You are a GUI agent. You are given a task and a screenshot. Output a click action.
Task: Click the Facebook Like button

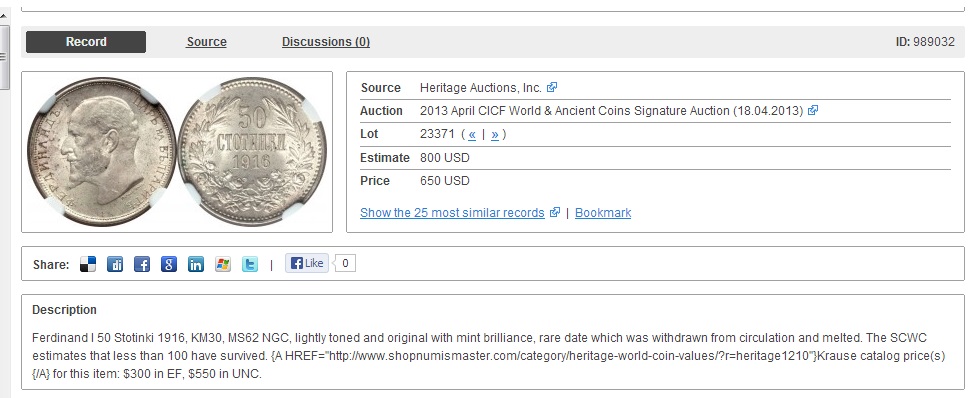point(307,263)
